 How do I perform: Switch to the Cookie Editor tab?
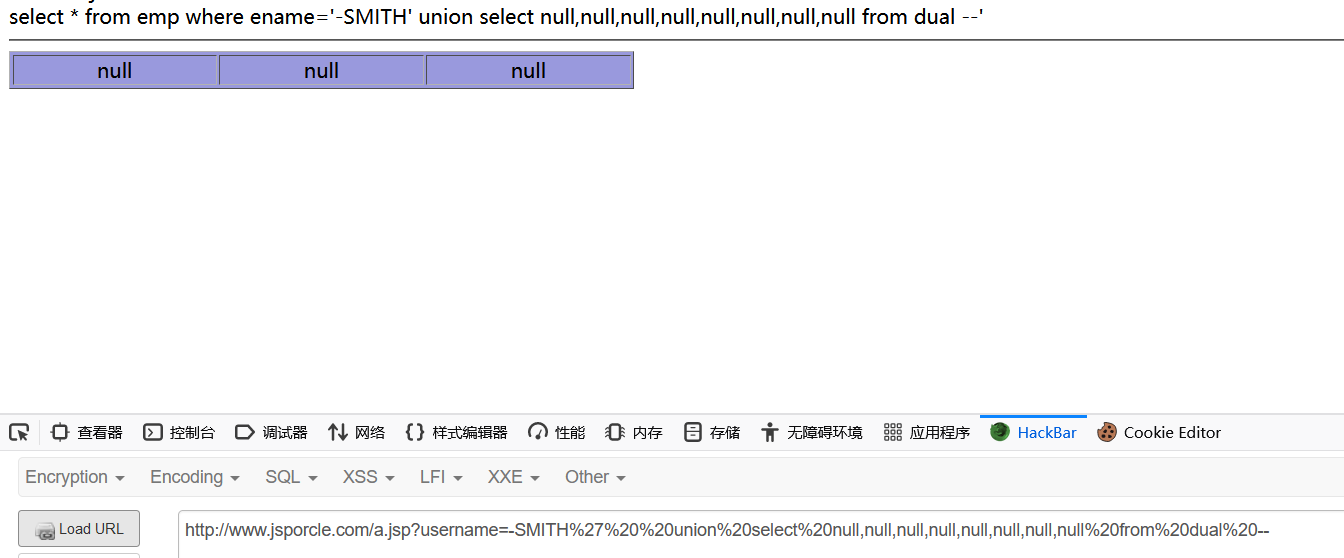(x=1159, y=433)
